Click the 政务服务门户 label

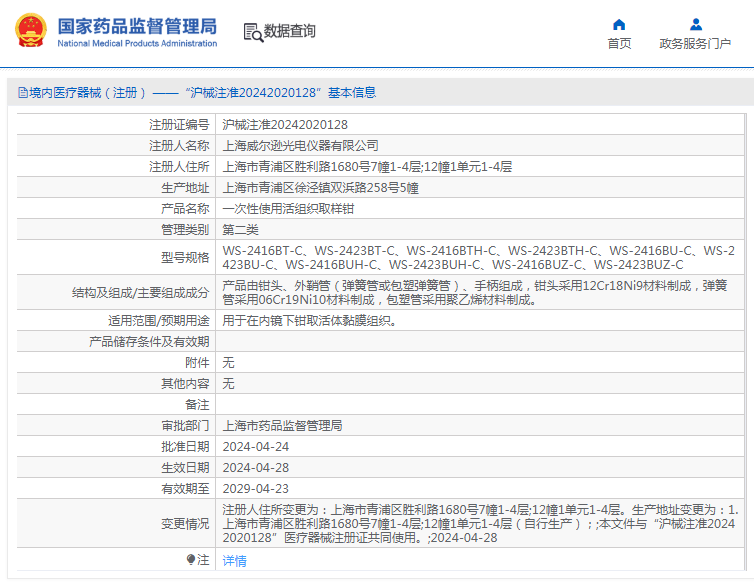coord(695,44)
